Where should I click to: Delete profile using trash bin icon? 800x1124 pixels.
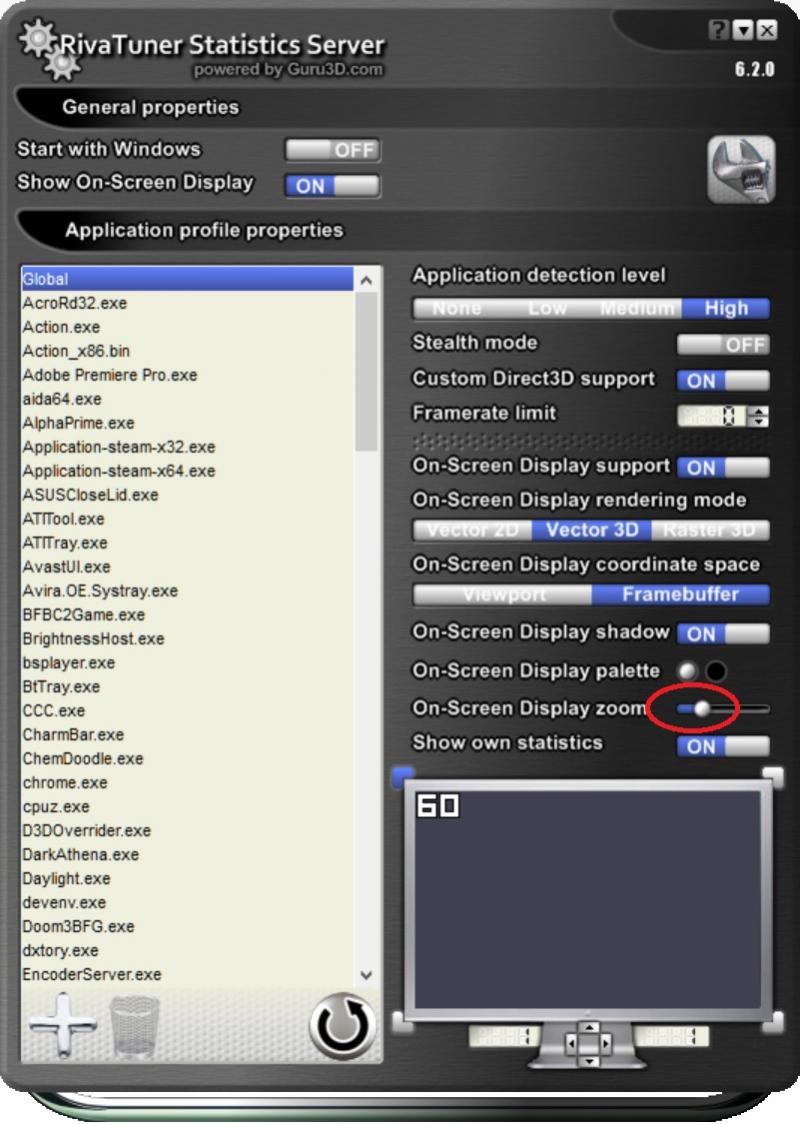point(134,1027)
